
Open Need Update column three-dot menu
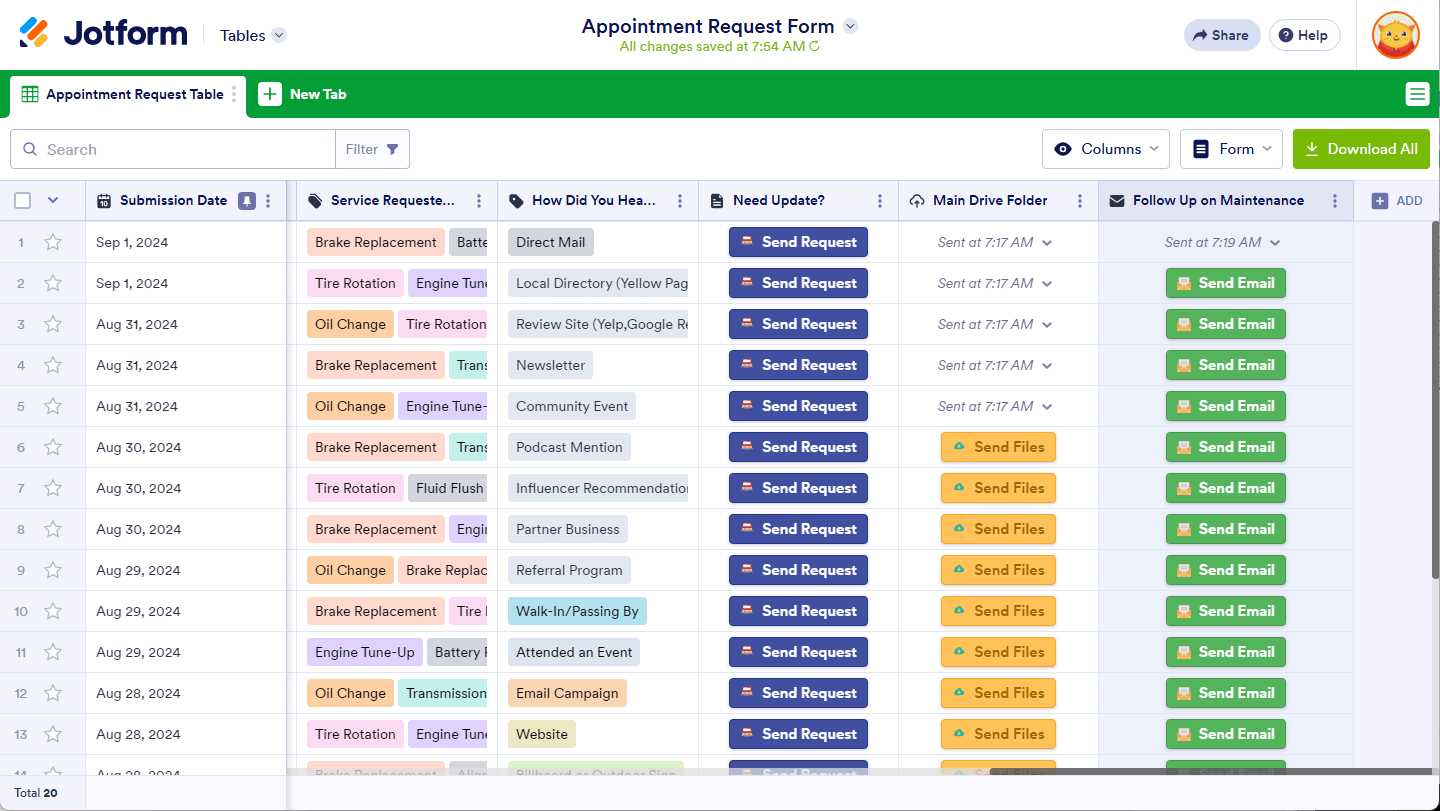[880, 201]
